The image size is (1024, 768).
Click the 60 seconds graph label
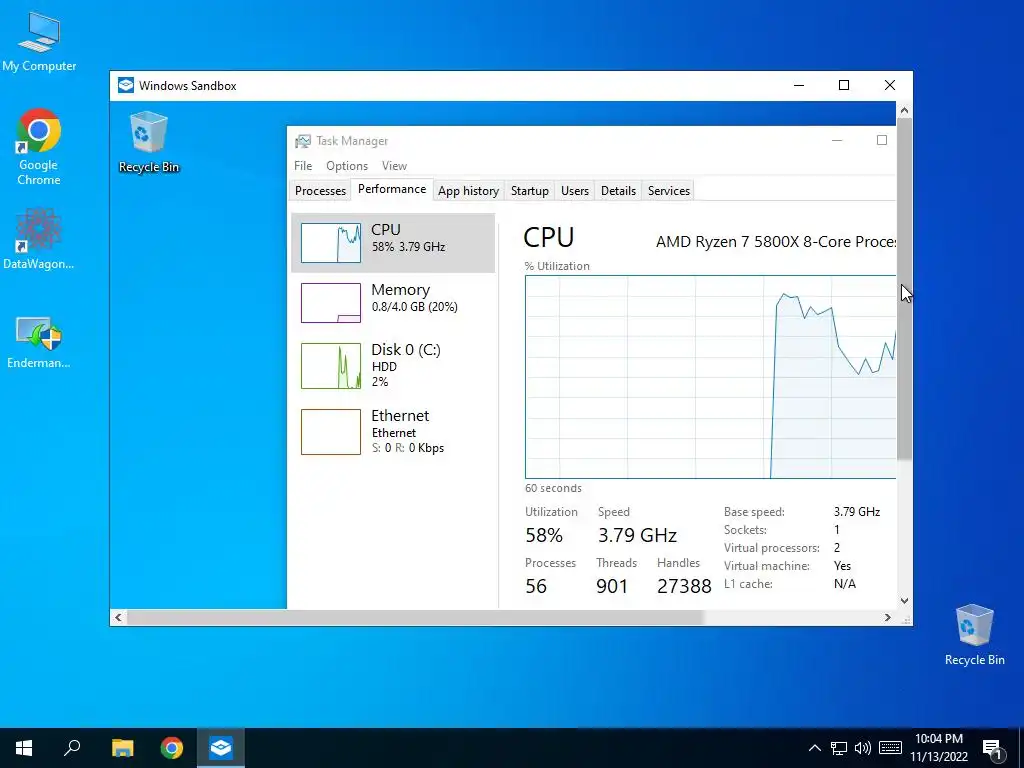click(x=553, y=488)
